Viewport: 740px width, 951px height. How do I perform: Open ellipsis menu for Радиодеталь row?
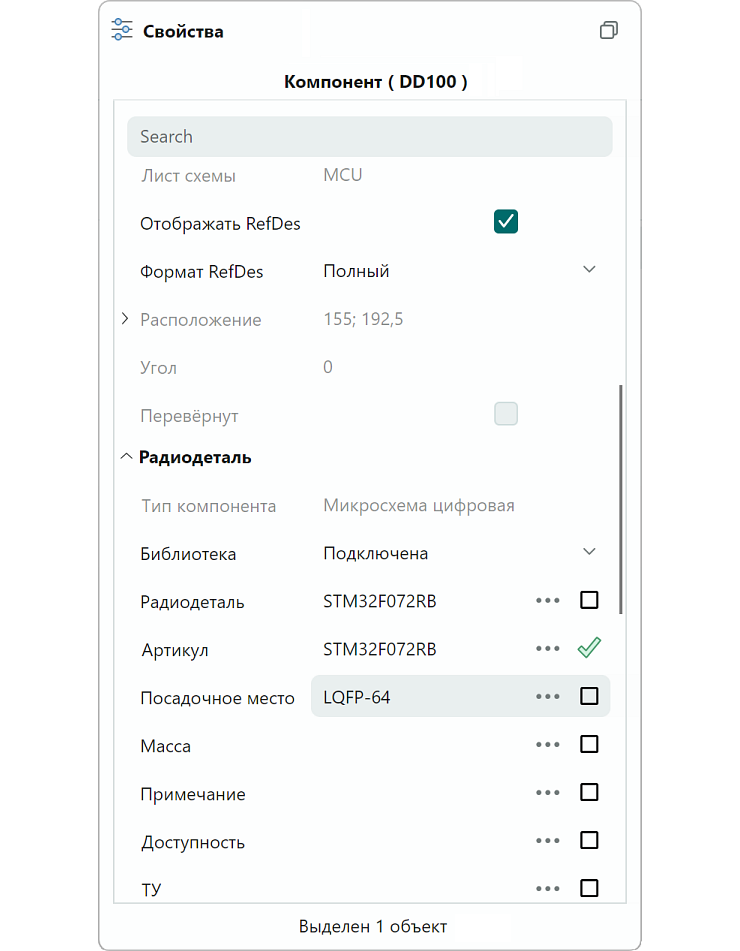click(547, 601)
